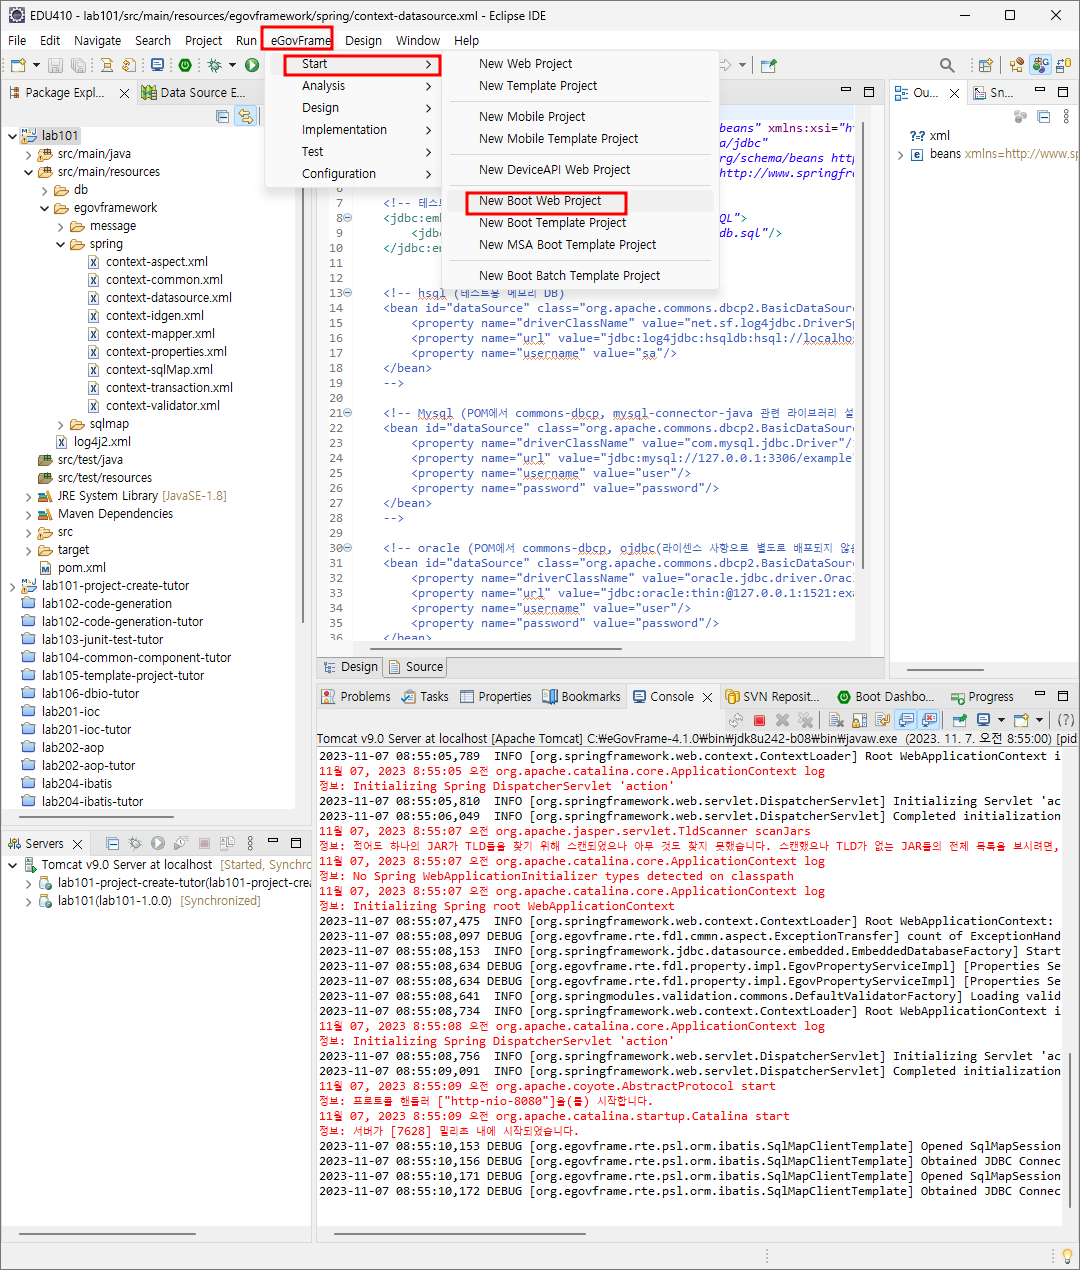Toggle Show Console on Standard Error change
The width and height of the screenshot is (1080, 1270).
click(x=929, y=720)
